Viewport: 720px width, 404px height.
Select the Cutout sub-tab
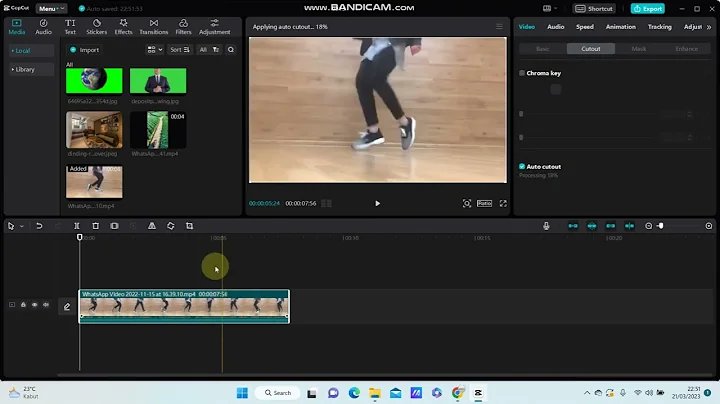pyautogui.click(x=591, y=49)
